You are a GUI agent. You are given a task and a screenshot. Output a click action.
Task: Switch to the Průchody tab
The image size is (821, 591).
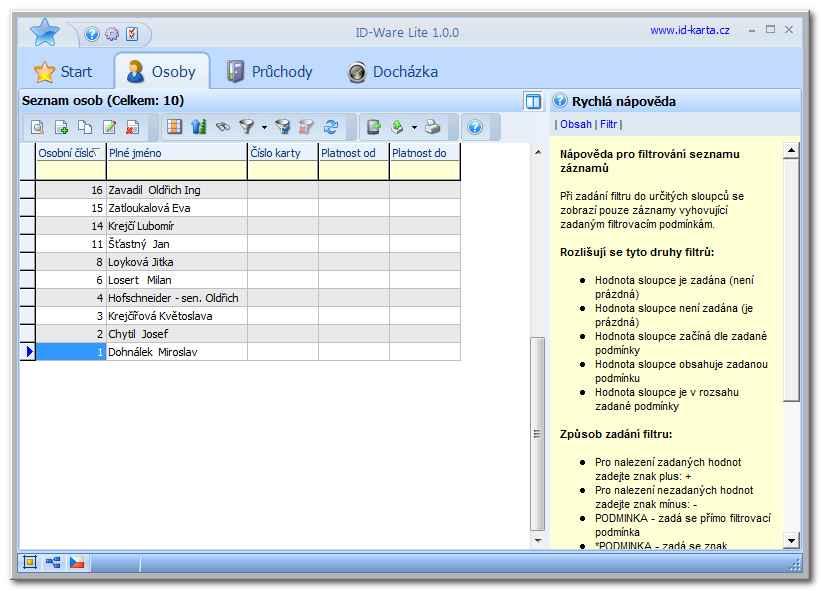pos(269,72)
